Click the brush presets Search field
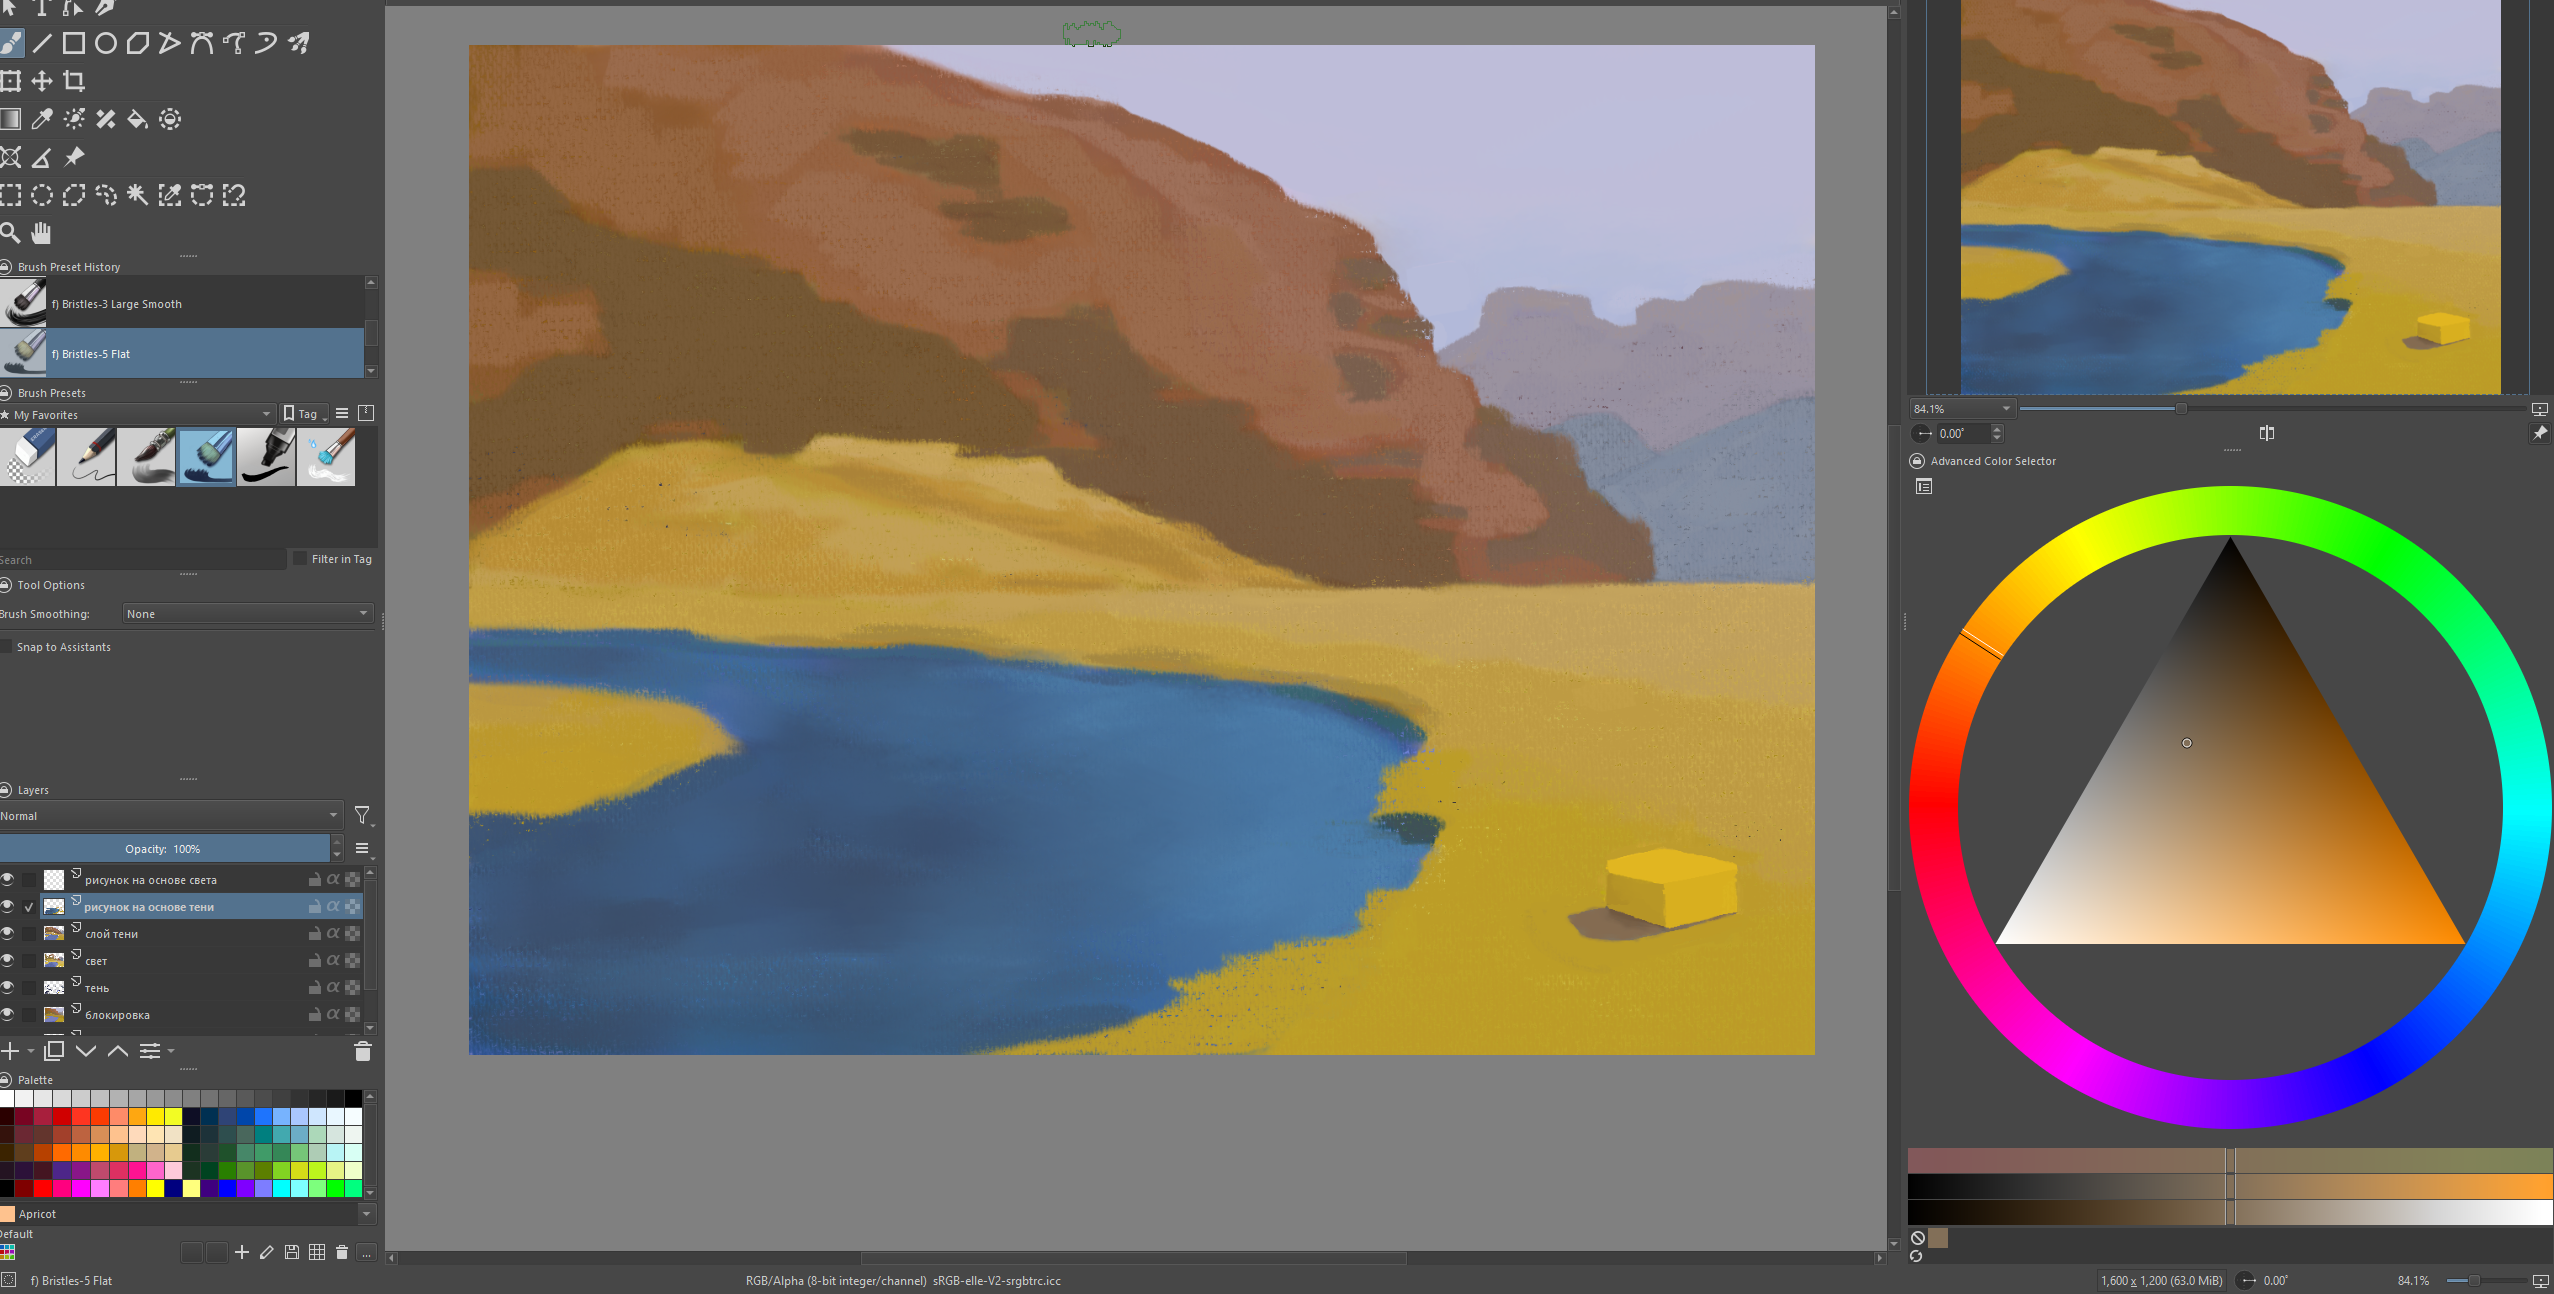Screen dimensions: 2554x1294 click(x=140, y=560)
